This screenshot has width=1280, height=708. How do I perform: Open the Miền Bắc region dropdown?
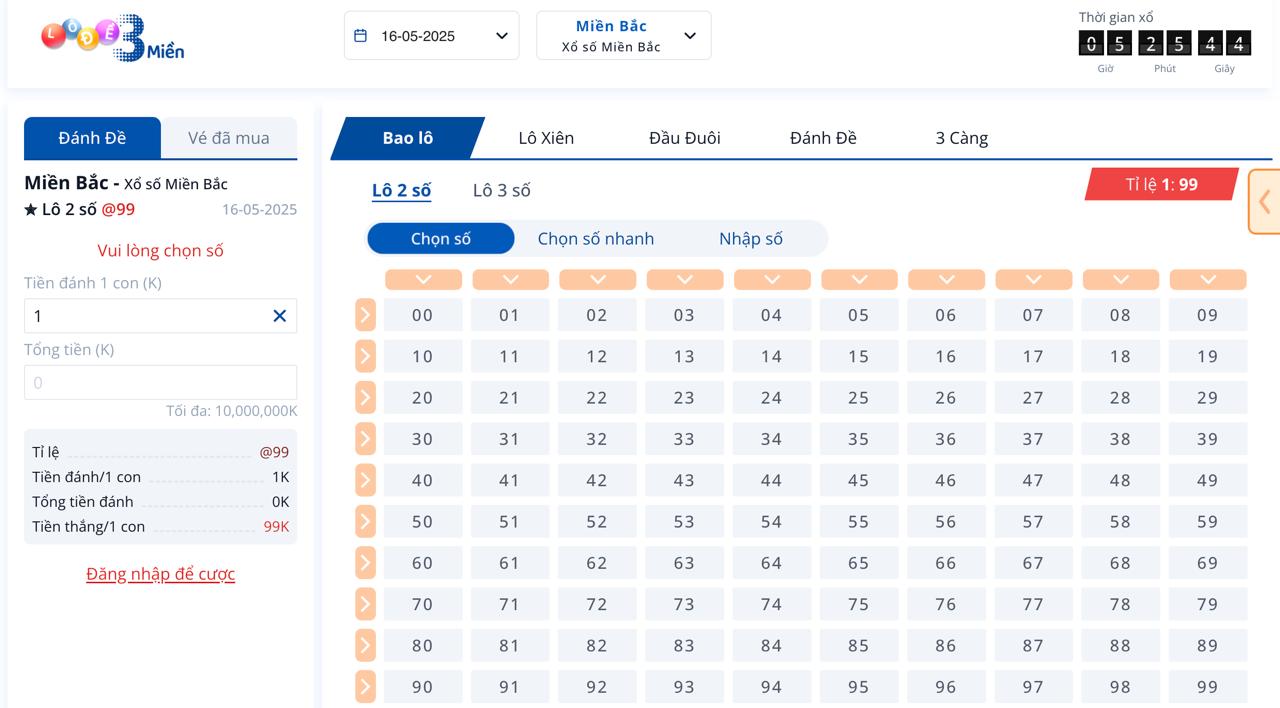624,36
